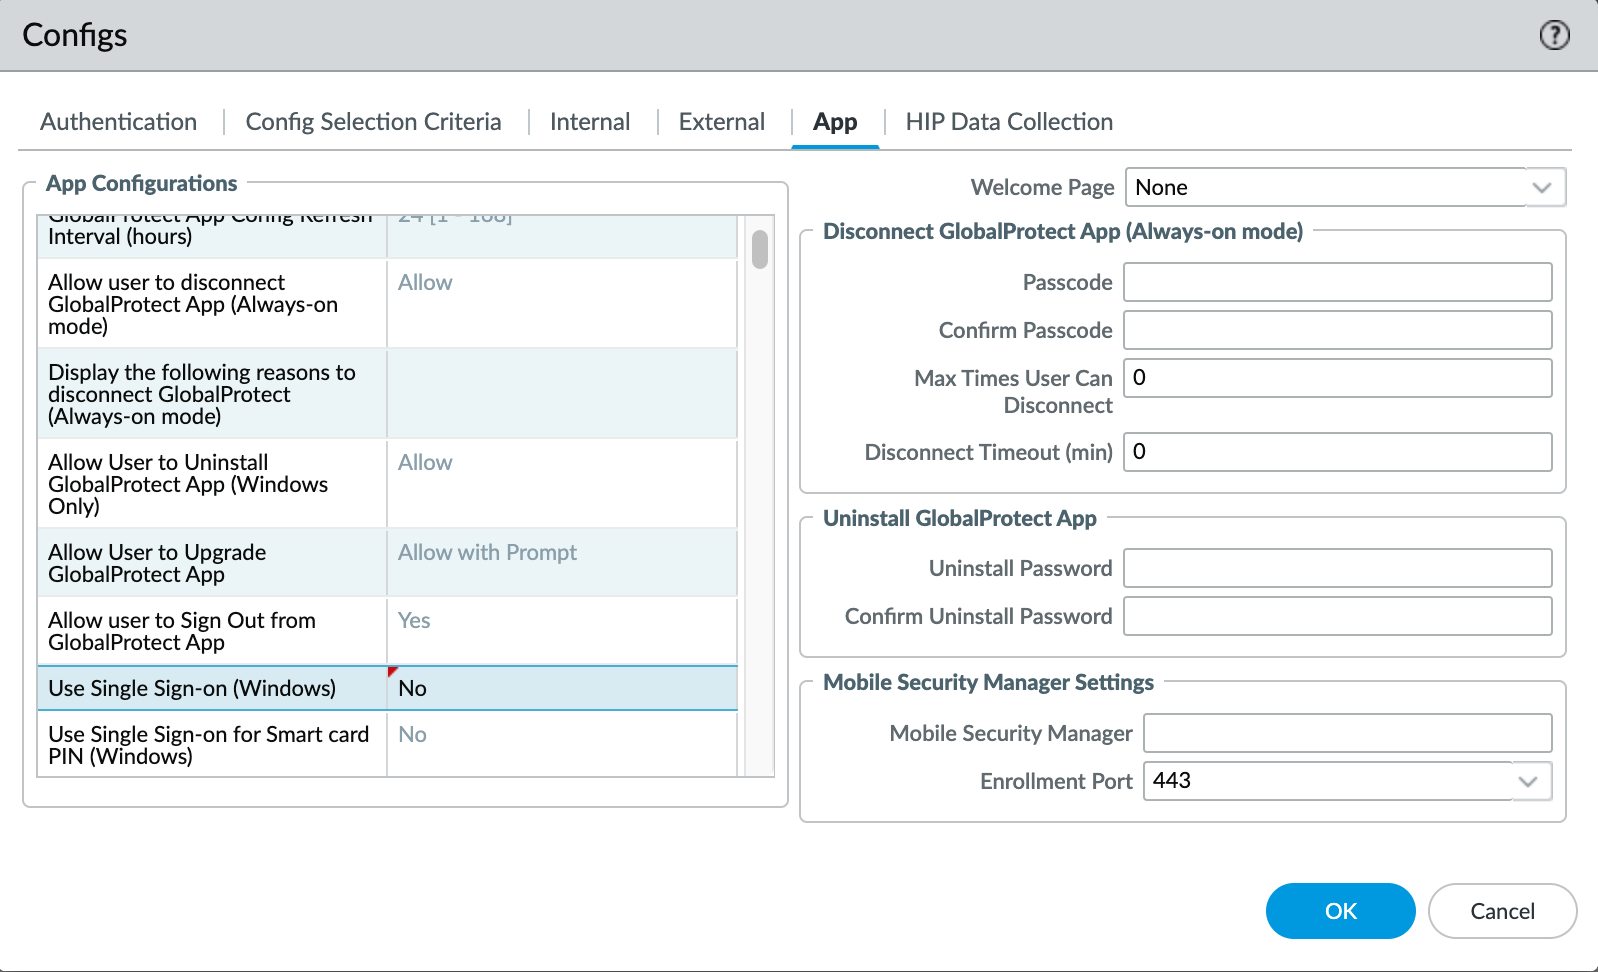Open the Config Selection Criteria tab
This screenshot has width=1598, height=972.
pos(373,122)
